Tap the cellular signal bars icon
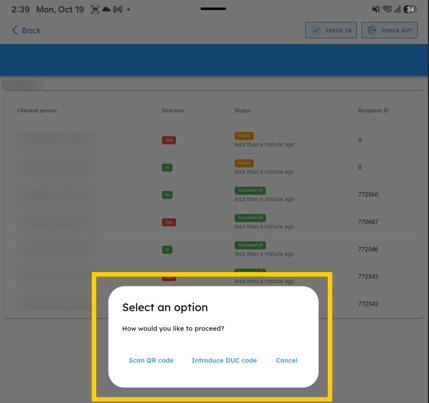The height and width of the screenshot is (403, 429). (x=397, y=9)
